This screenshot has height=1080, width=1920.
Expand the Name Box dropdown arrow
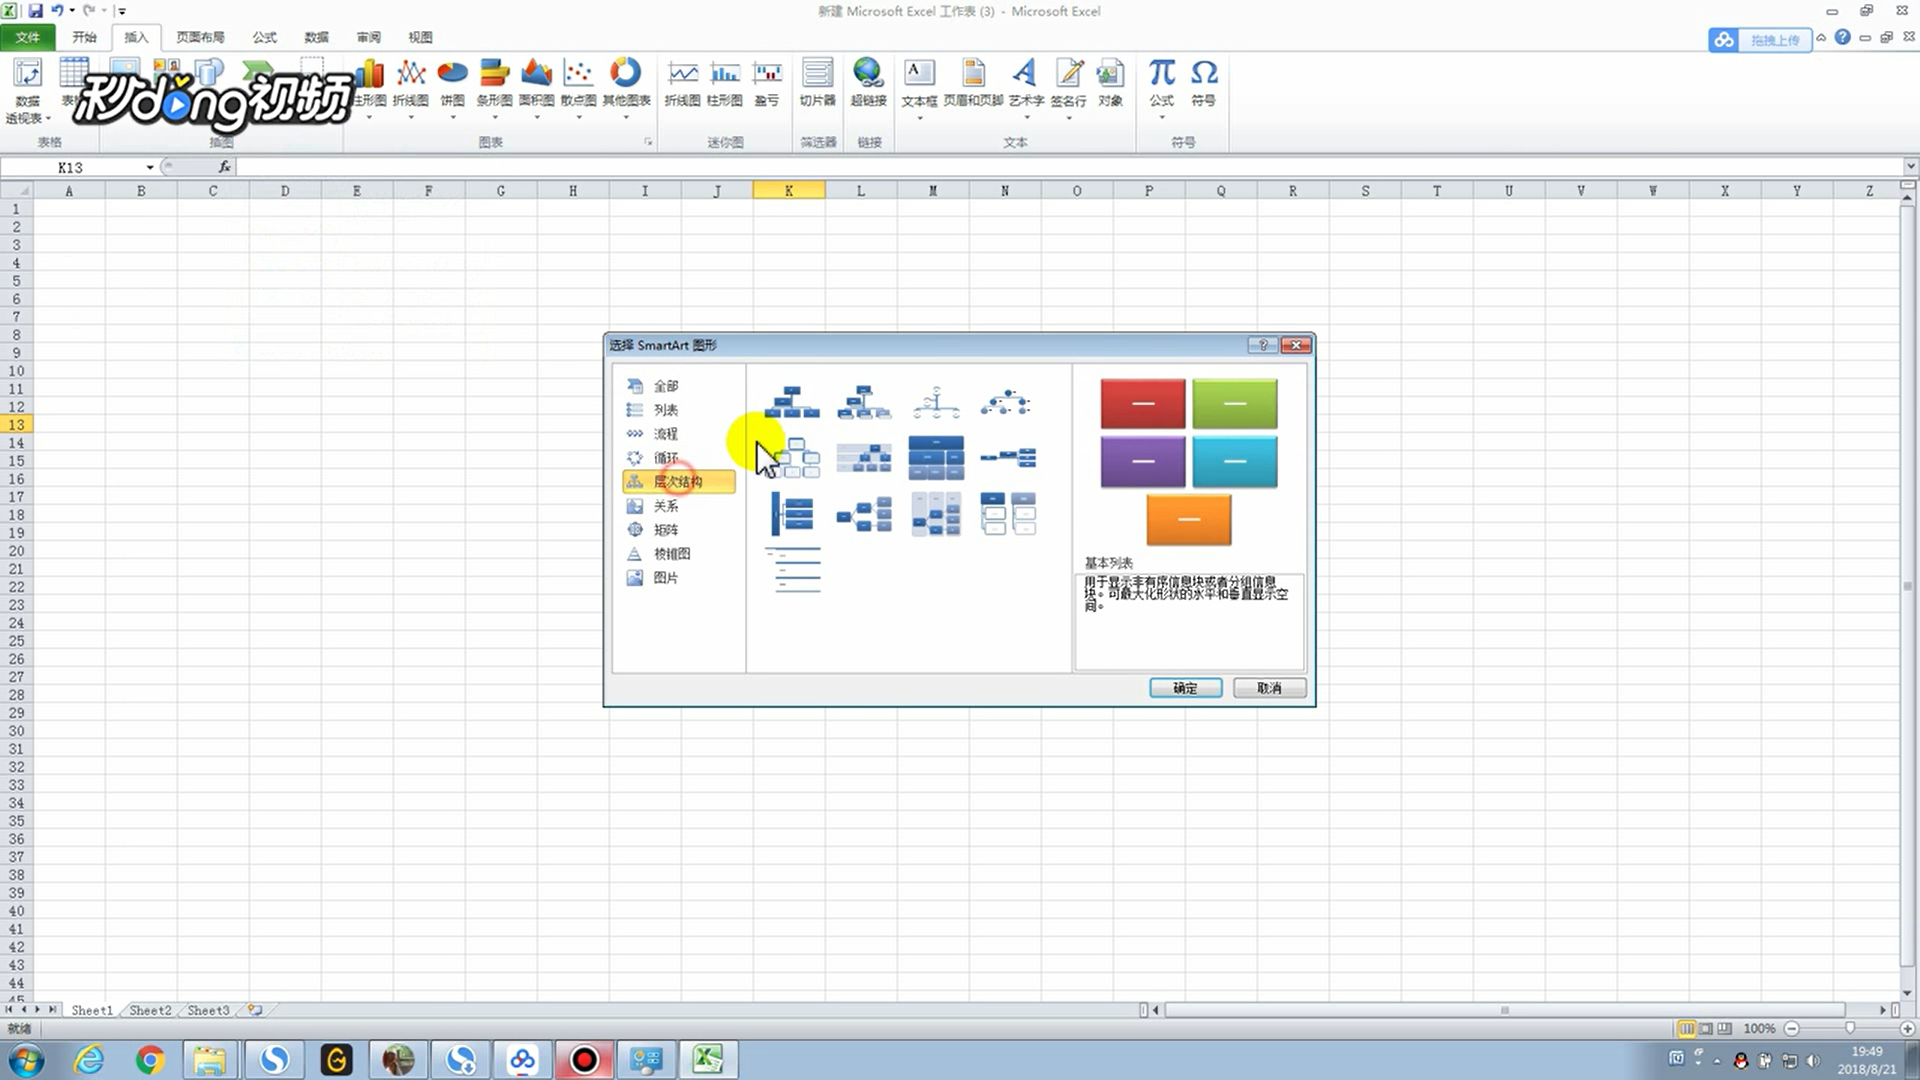[x=150, y=167]
